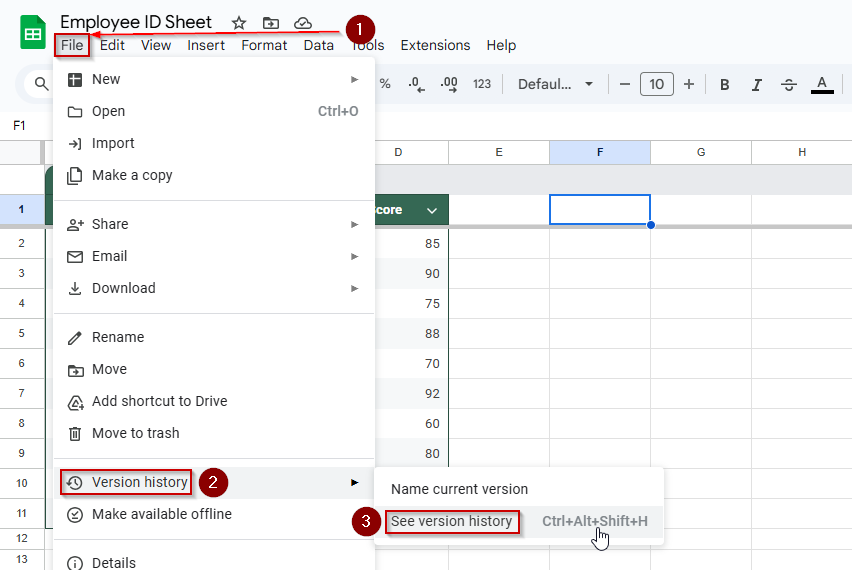Viewport: 852px width, 570px height.
Task: Click the search menus magnifier icon
Action: tap(41, 84)
